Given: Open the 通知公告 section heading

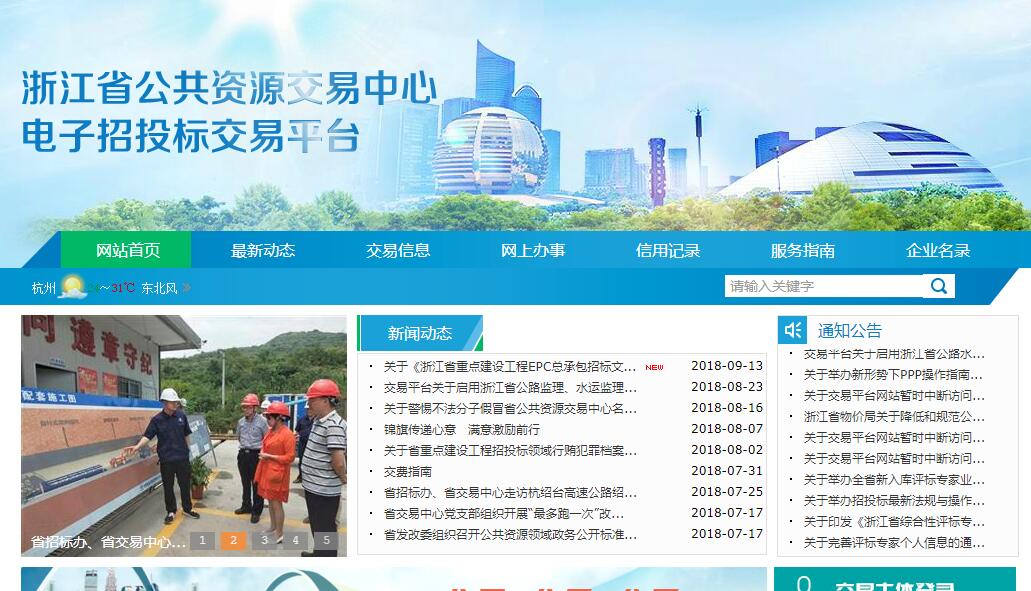Looking at the screenshot, I should [x=850, y=331].
